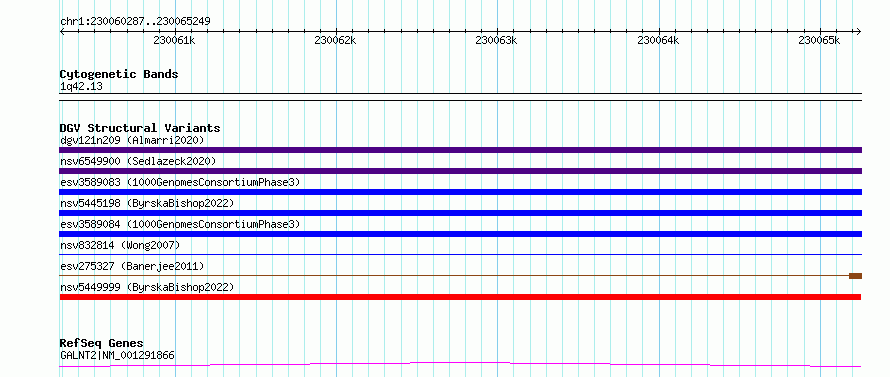Click the blue esv3589083 variant bar
This screenshot has width=890, height=377.
click(x=461, y=192)
